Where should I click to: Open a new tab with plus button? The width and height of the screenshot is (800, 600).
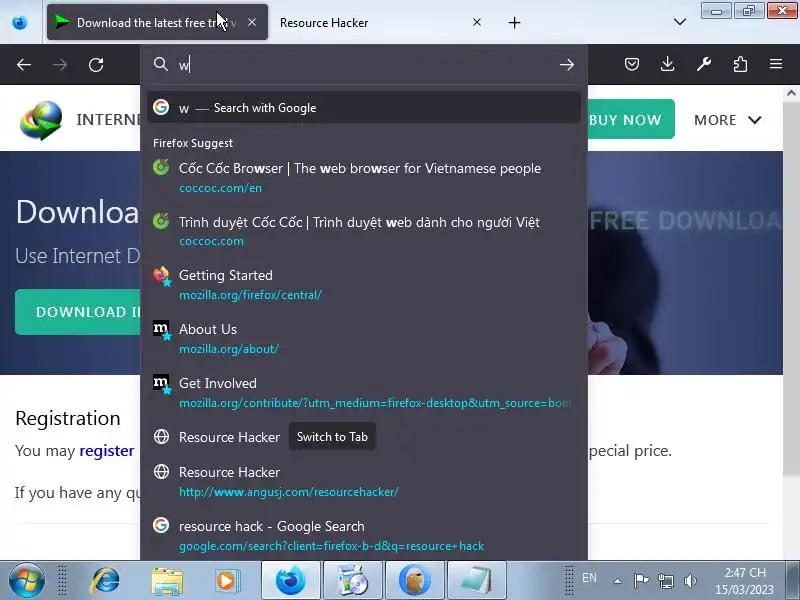515,22
